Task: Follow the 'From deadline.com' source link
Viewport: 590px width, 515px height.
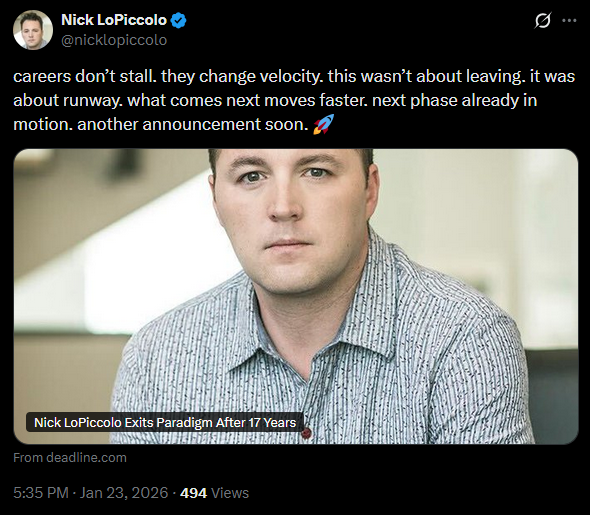Action: pos(70,457)
